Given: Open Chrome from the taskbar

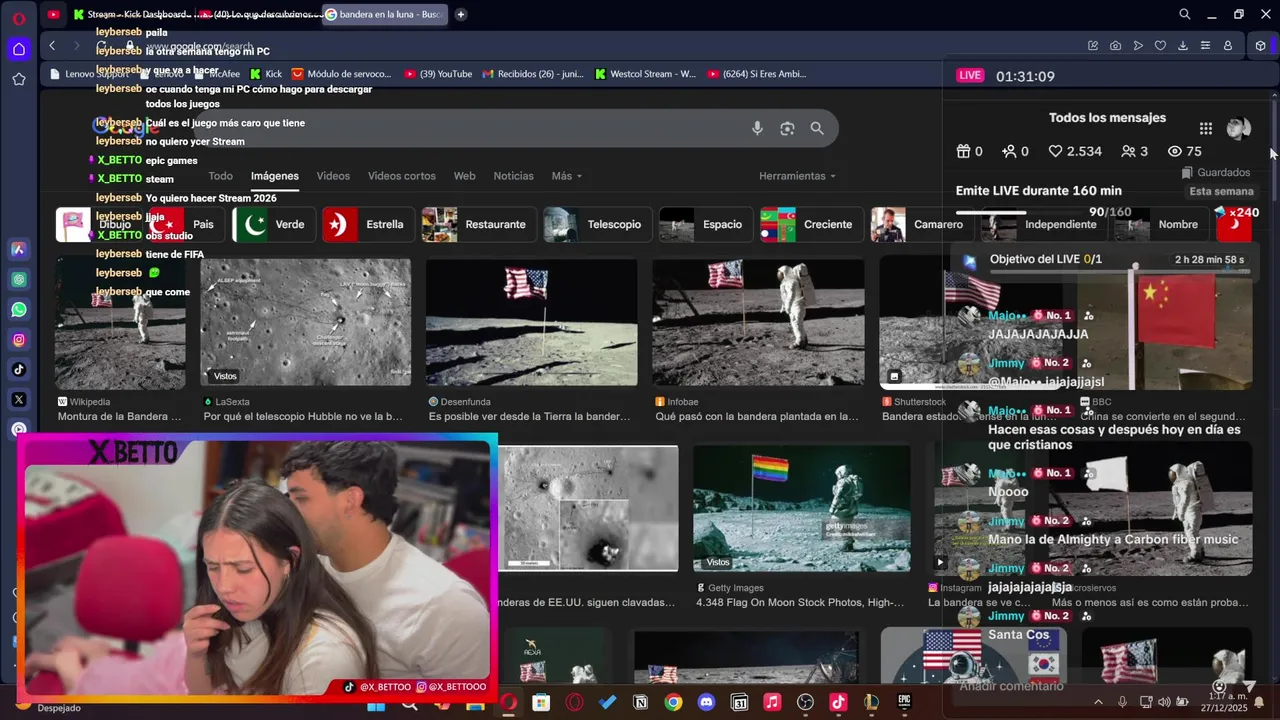Looking at the screenshot, I should (673, 703).
